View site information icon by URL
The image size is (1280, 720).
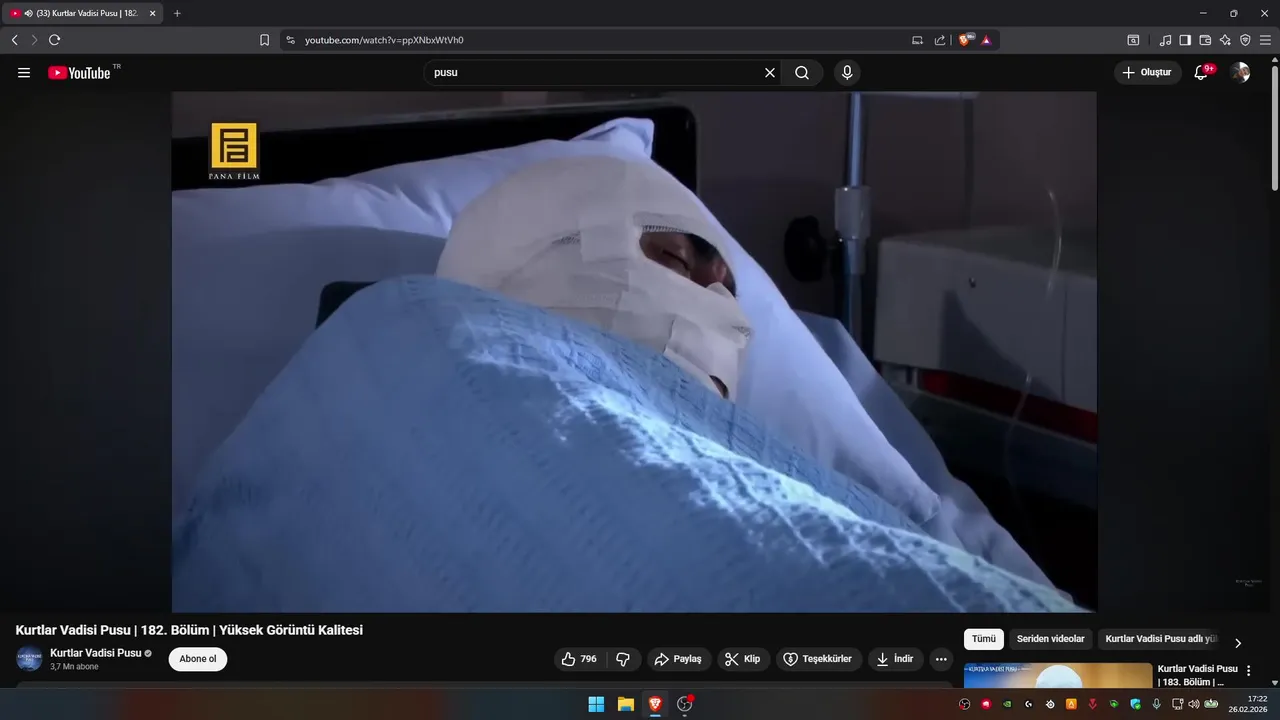(x=291, y=40)
